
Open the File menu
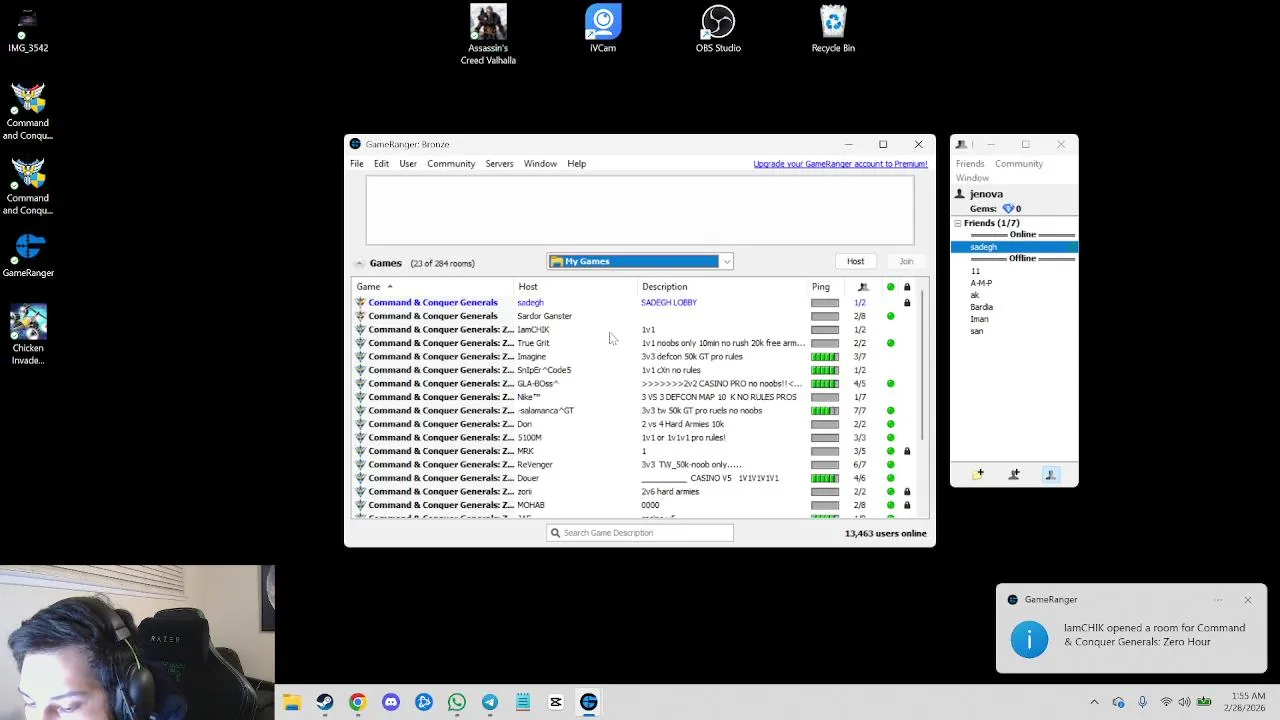357,164
